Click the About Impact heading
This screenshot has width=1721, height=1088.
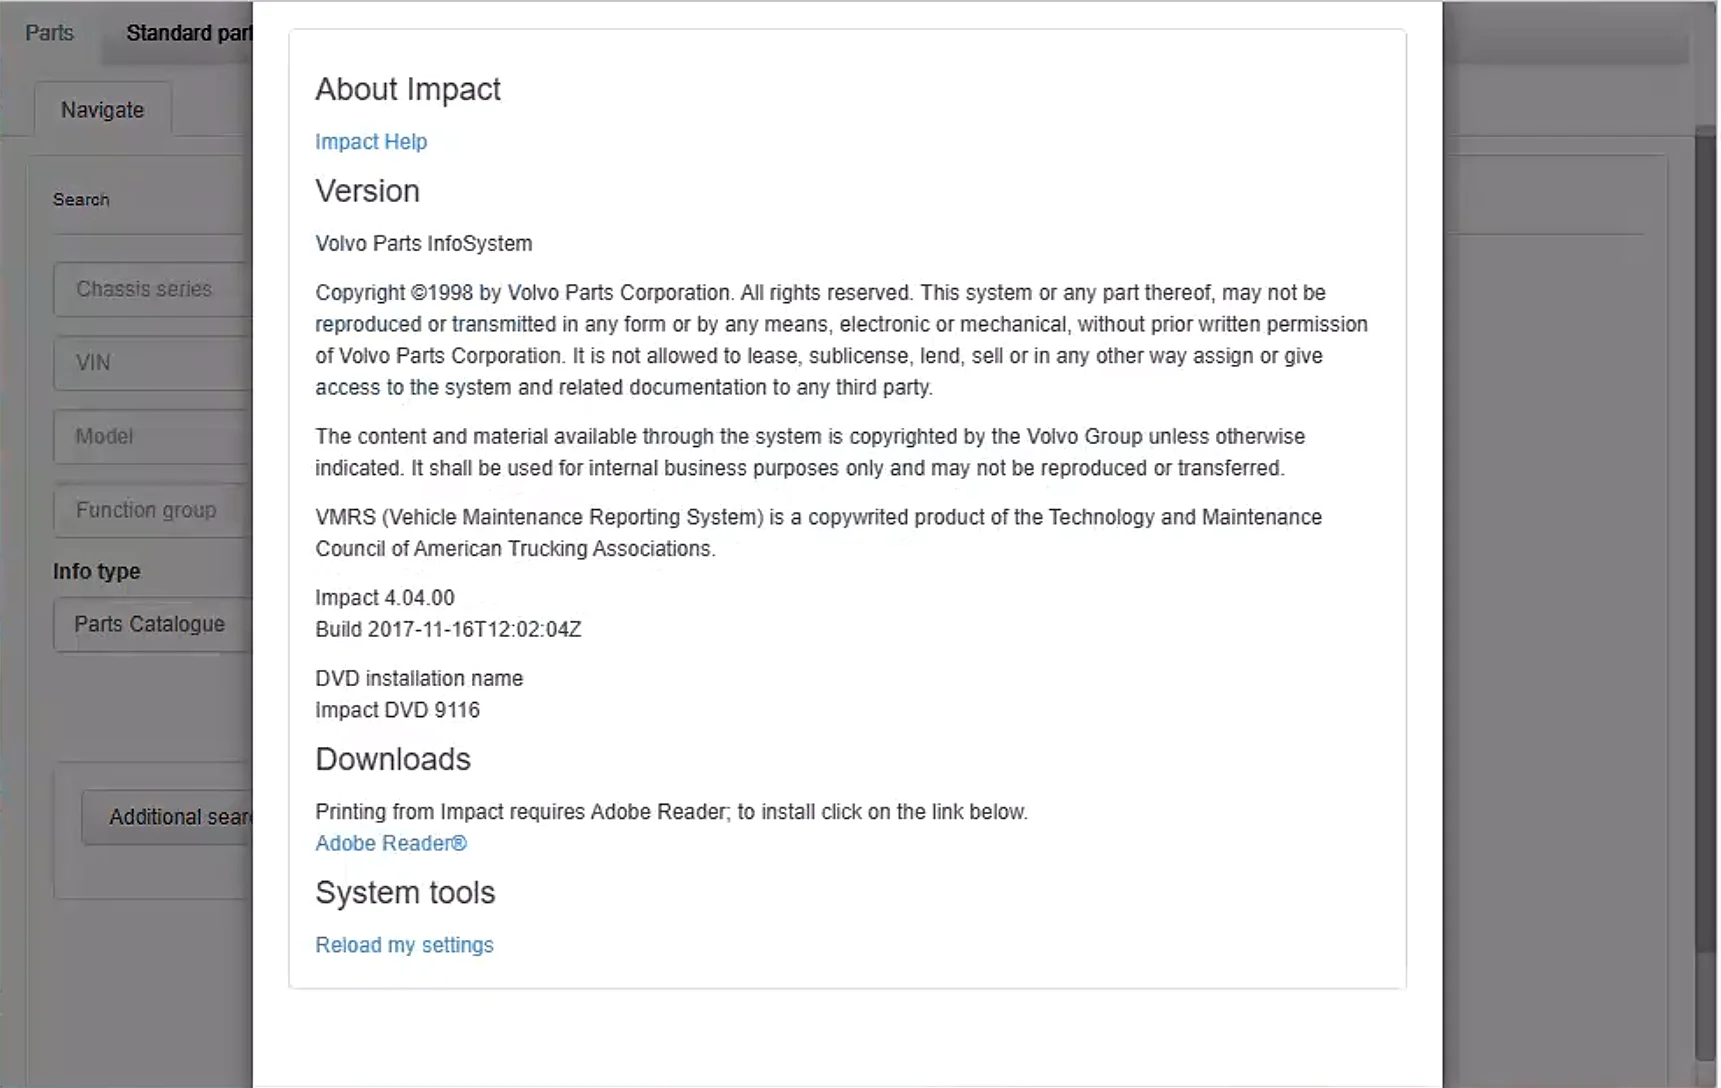pos(408,89)
